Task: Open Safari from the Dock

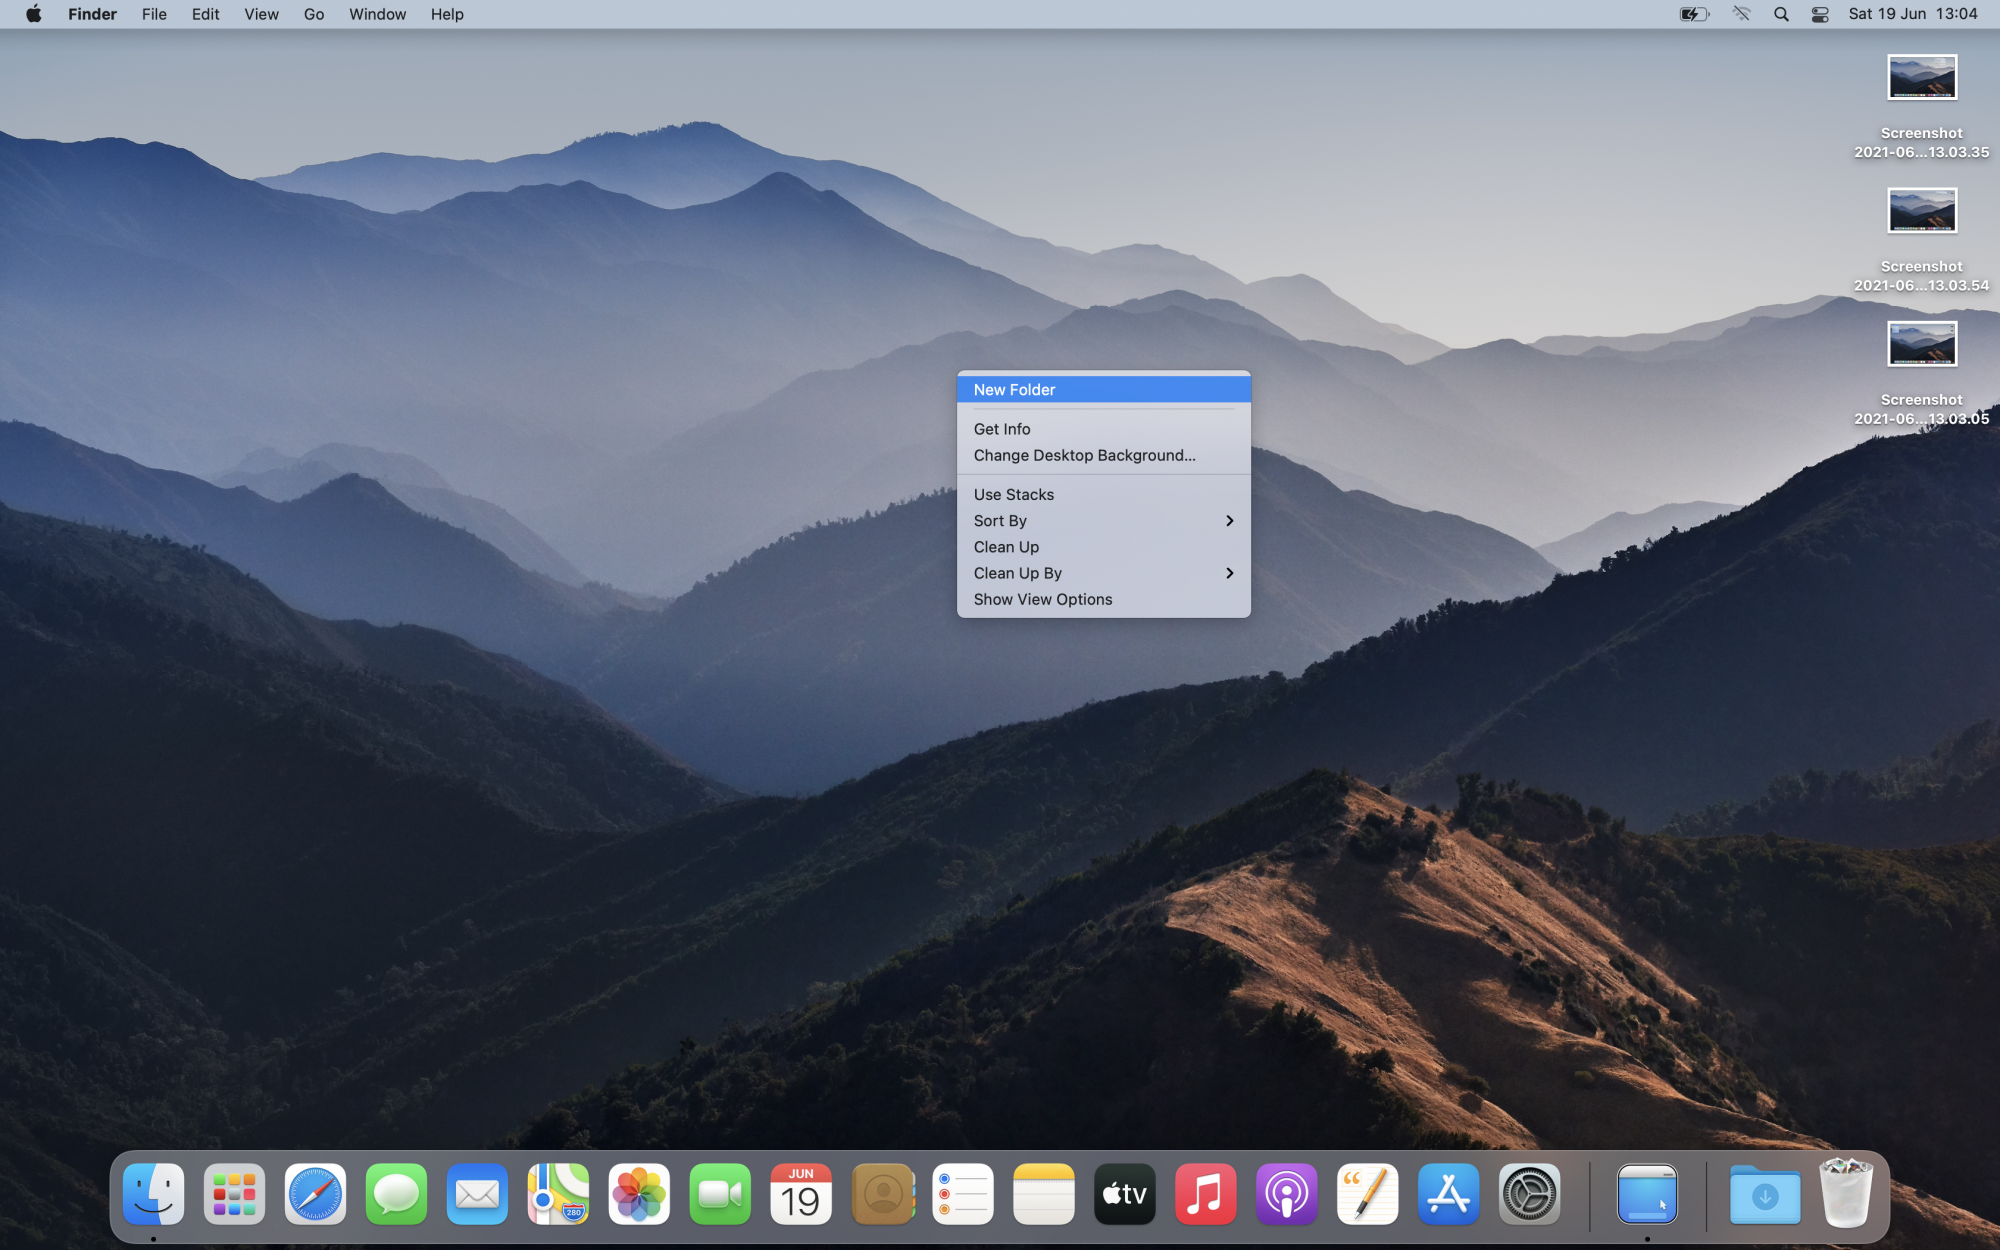Action: pyautogui.click(x=315, y=1194)
